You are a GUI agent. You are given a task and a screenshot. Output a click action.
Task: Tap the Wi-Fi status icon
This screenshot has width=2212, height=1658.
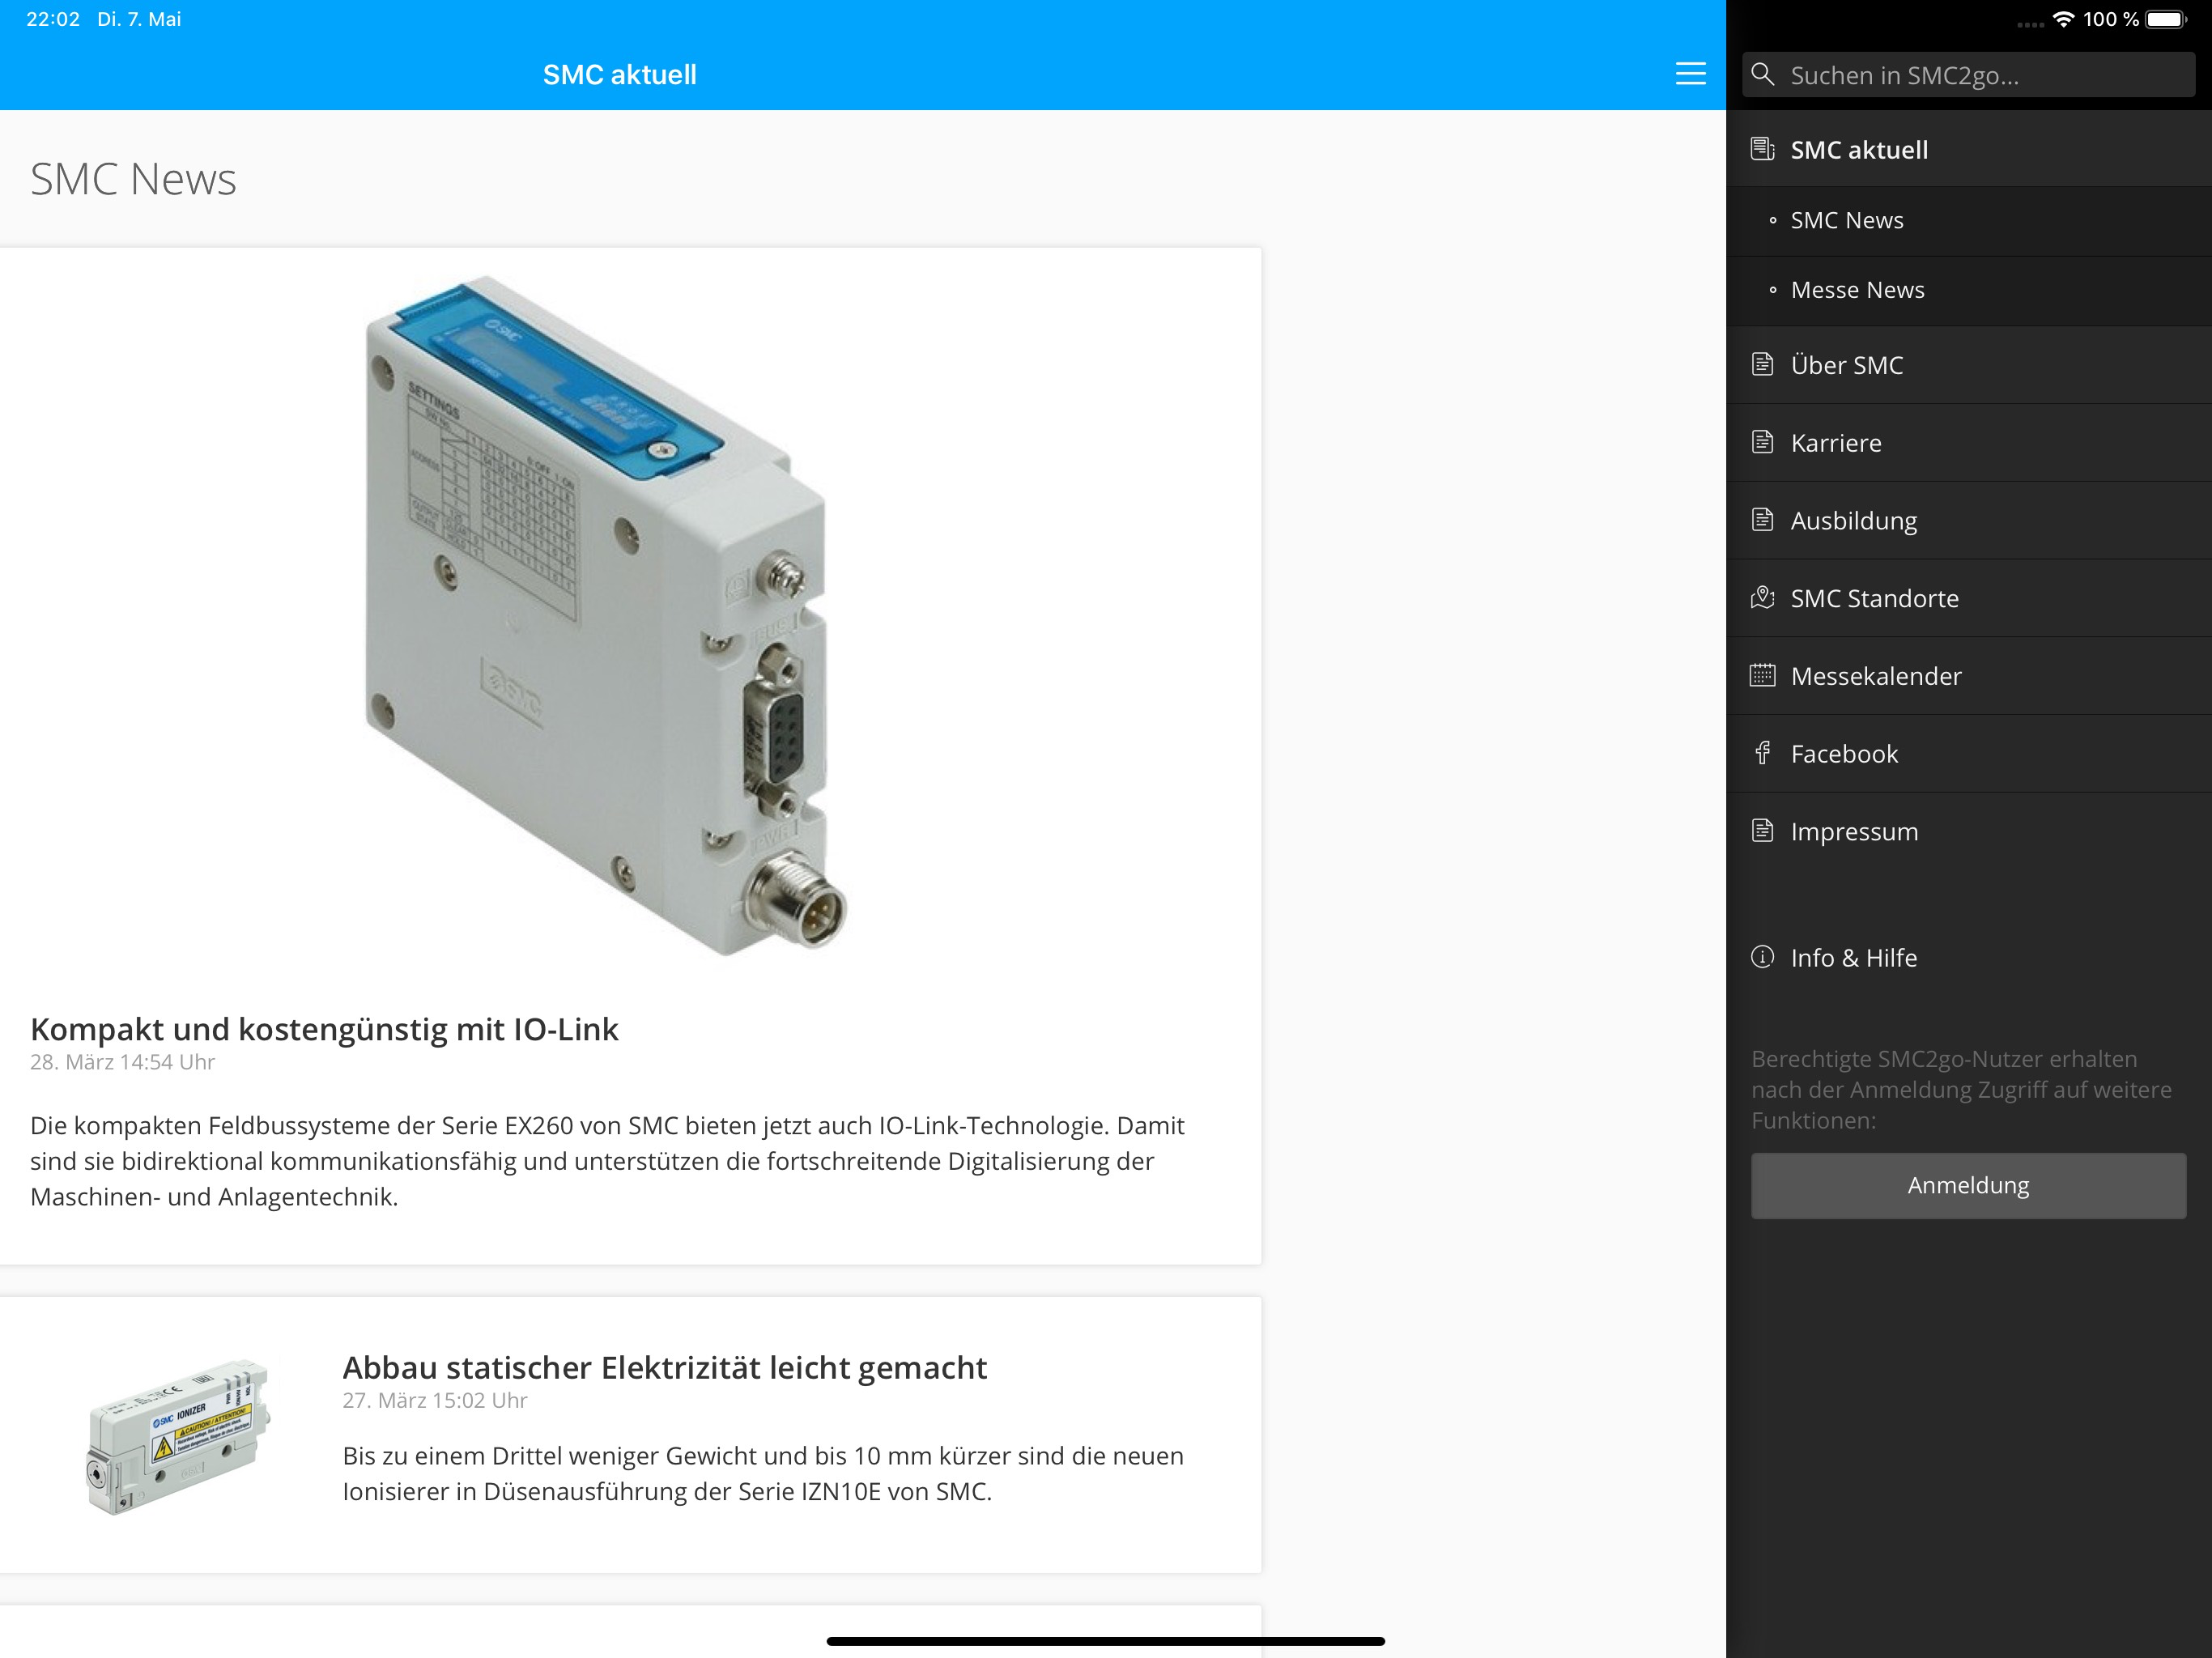pos(2062,19)
